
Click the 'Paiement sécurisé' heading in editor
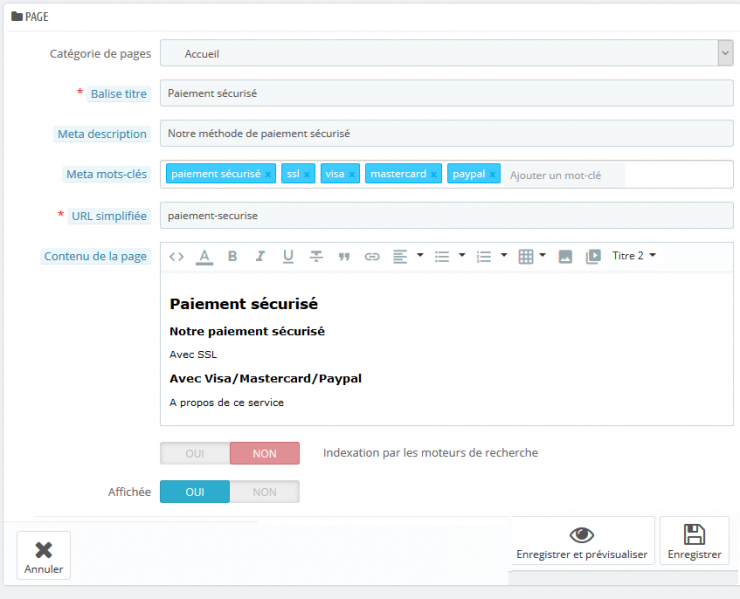[x=244, y=304]
